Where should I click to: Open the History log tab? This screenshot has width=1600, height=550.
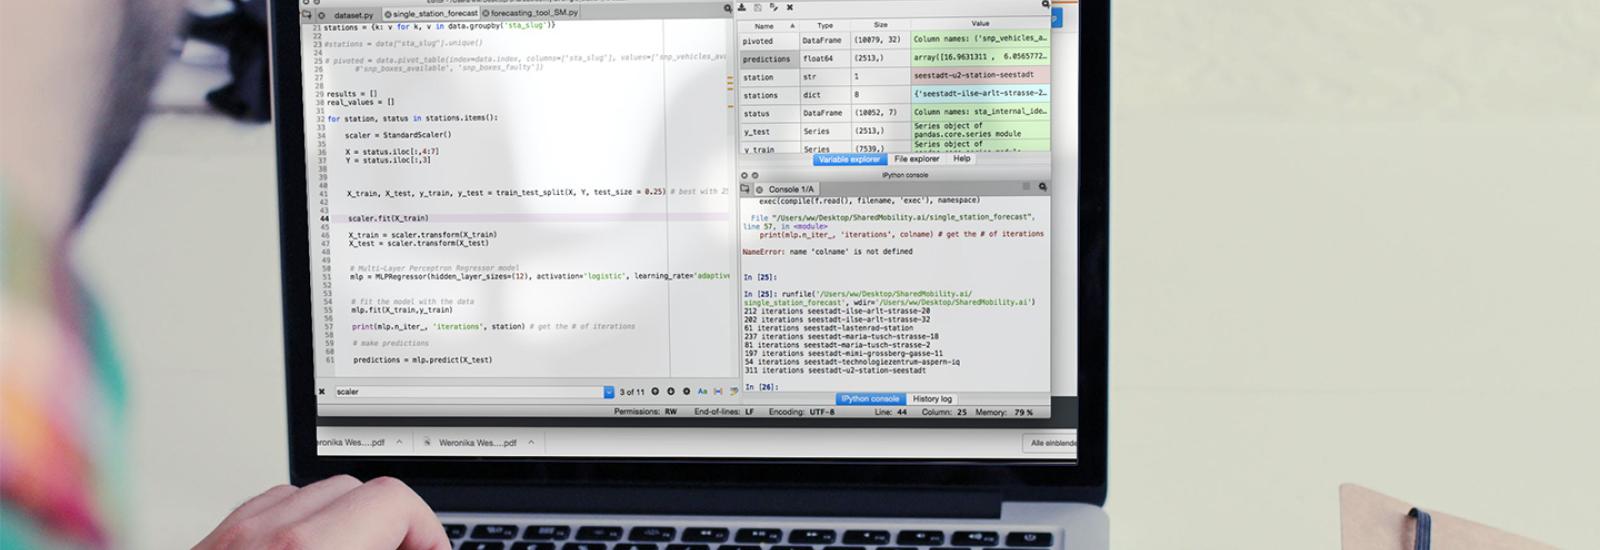click(x=932, y=399)
